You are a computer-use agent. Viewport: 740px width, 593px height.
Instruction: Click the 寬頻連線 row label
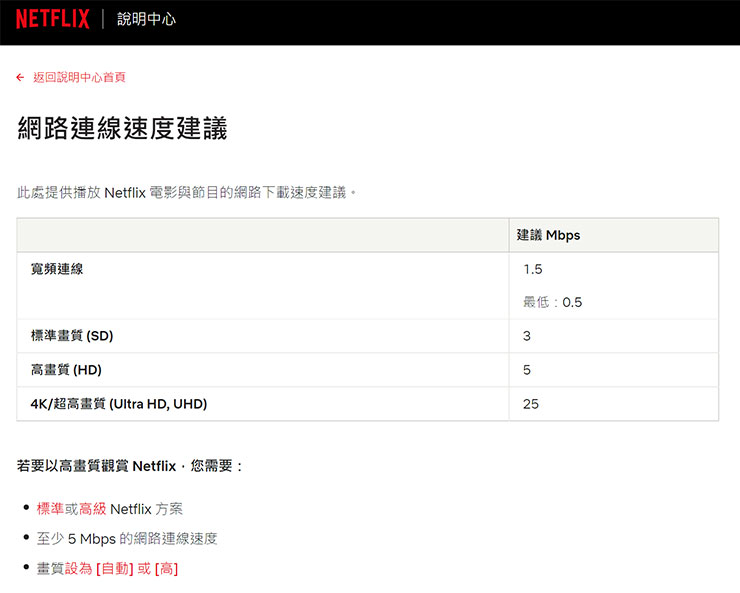point(57,269)
